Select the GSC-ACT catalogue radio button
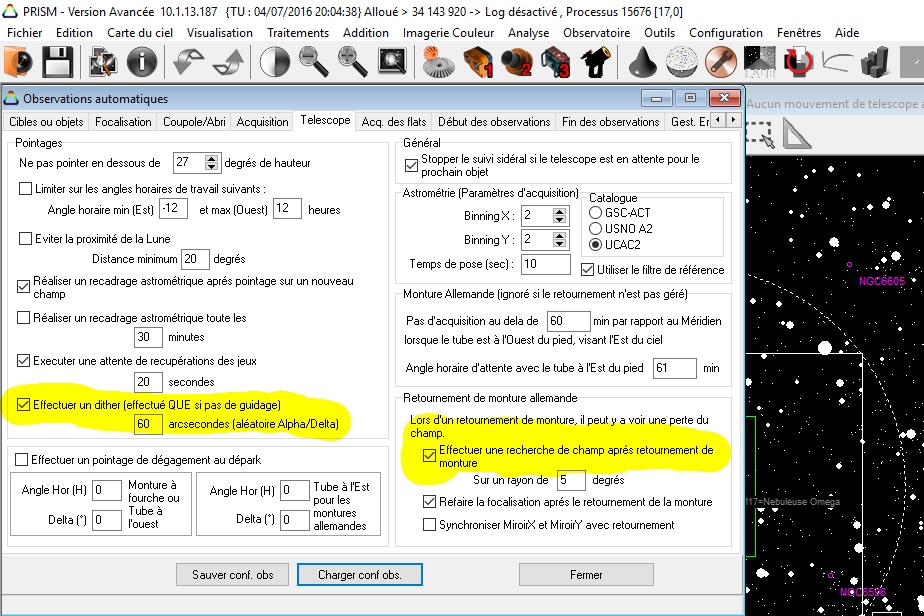The height and width of the screenshot is (616, 924). click(596, 213)
